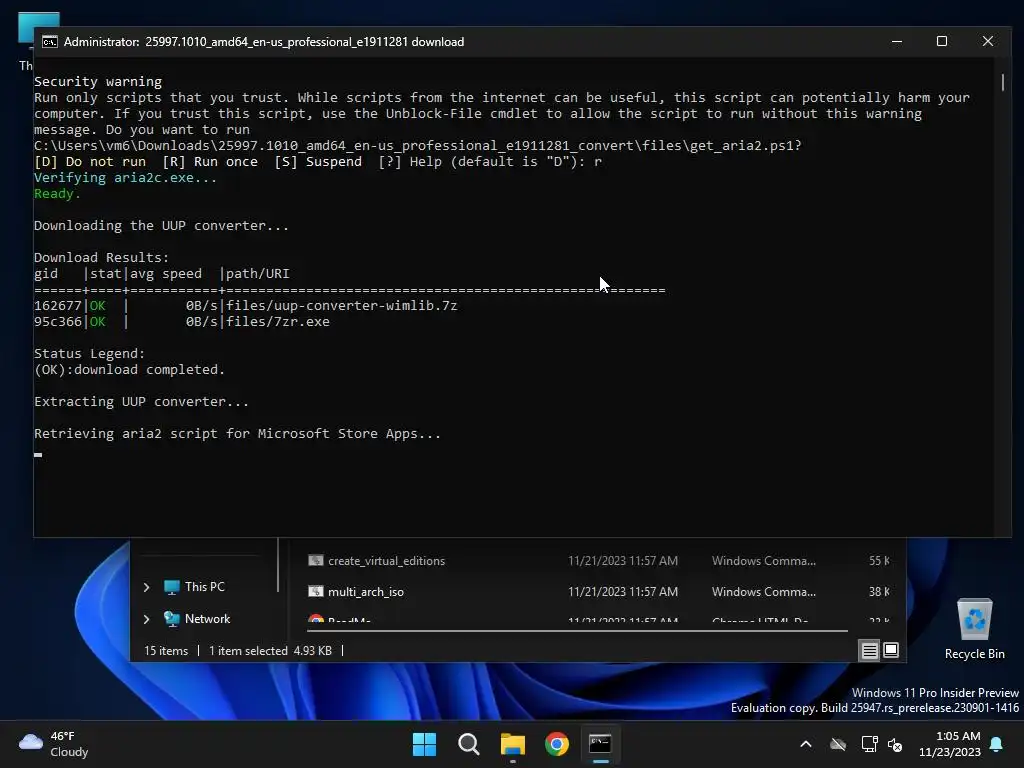This screenshot has width=1024, height=768.
Task: Click the '15 items' status bar text
Action: 166,651
